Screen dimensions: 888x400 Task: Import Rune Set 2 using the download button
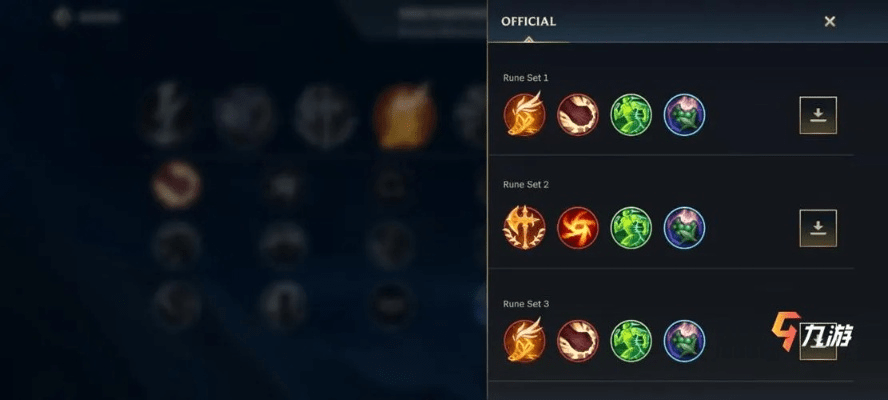[x=818, y=228]
